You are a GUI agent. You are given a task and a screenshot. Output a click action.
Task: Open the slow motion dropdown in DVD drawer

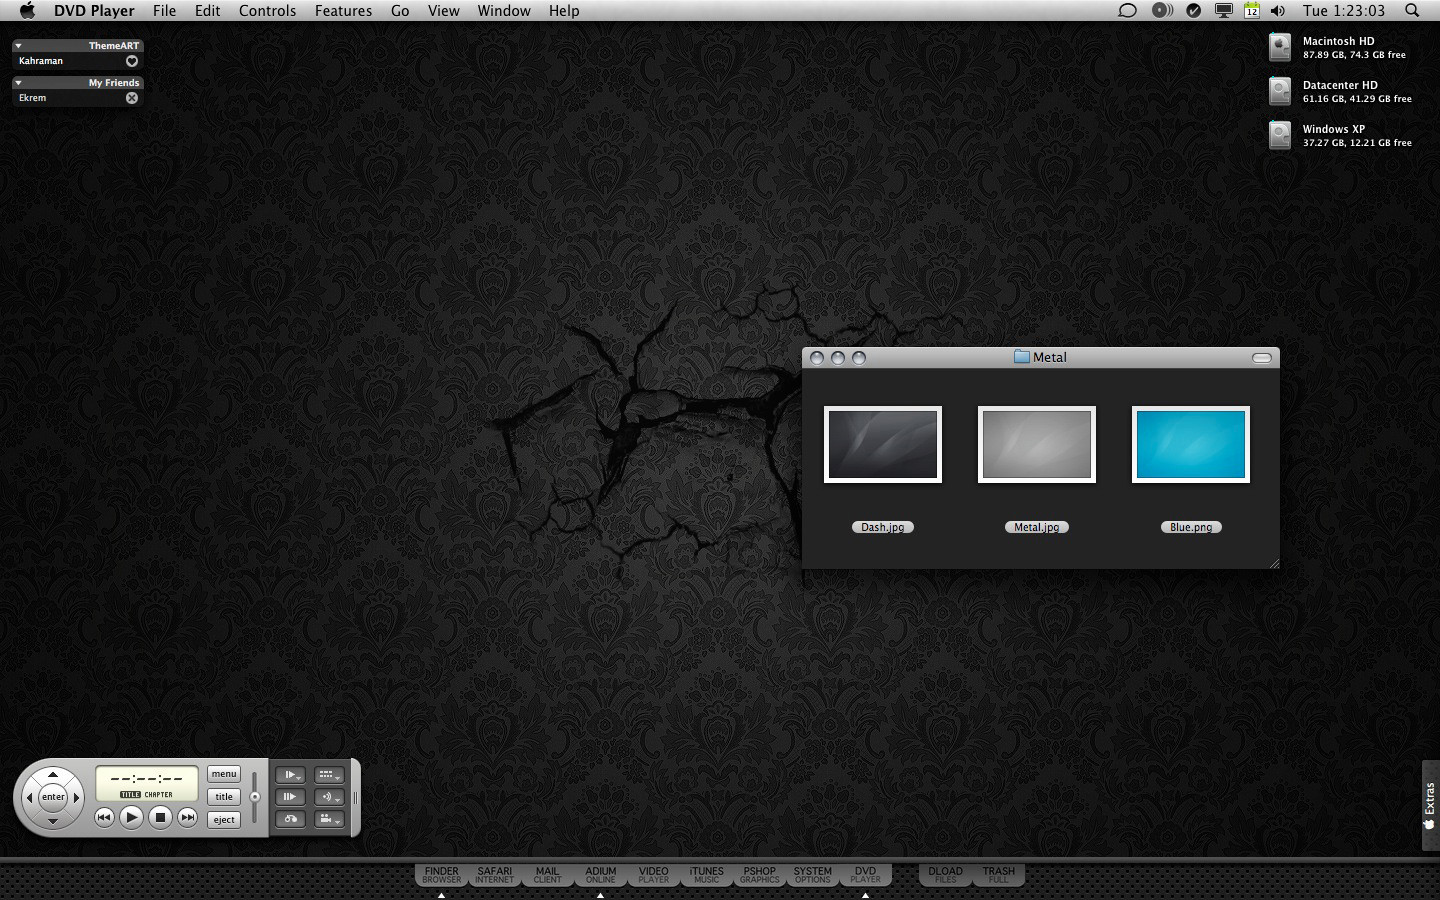(290, 775)
